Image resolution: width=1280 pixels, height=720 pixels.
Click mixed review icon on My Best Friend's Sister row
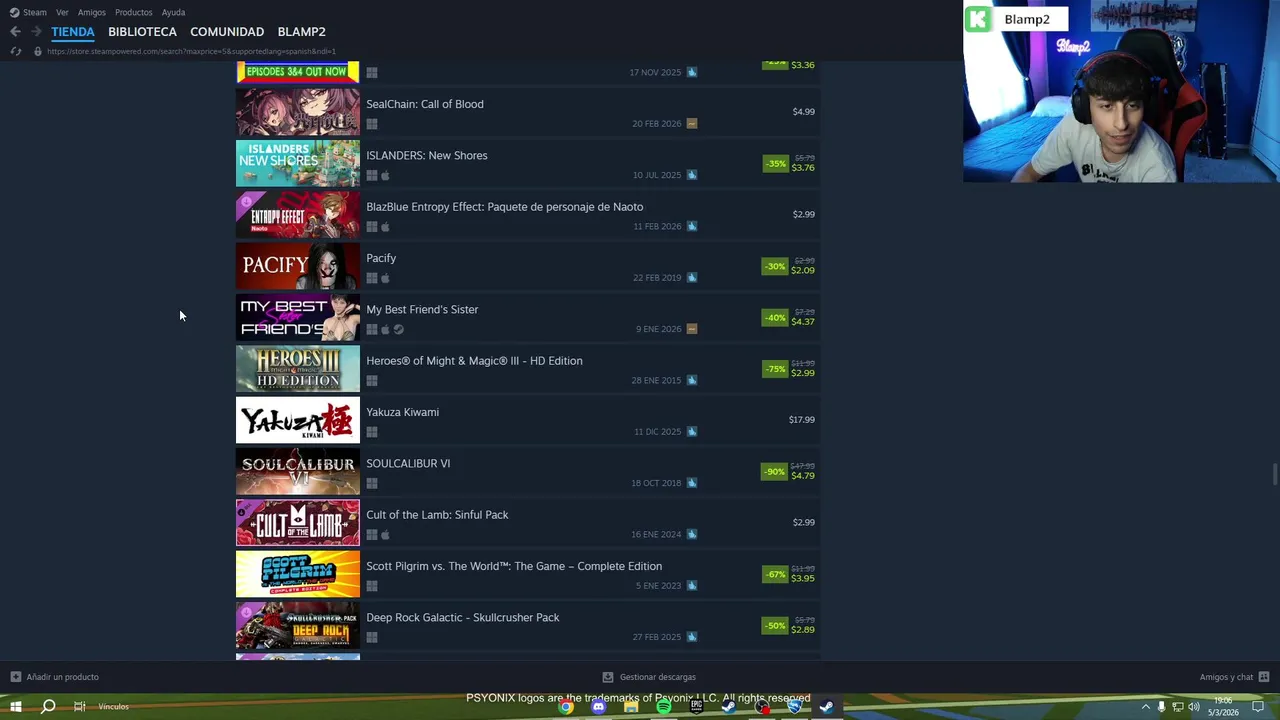click(x=692, y=329)
